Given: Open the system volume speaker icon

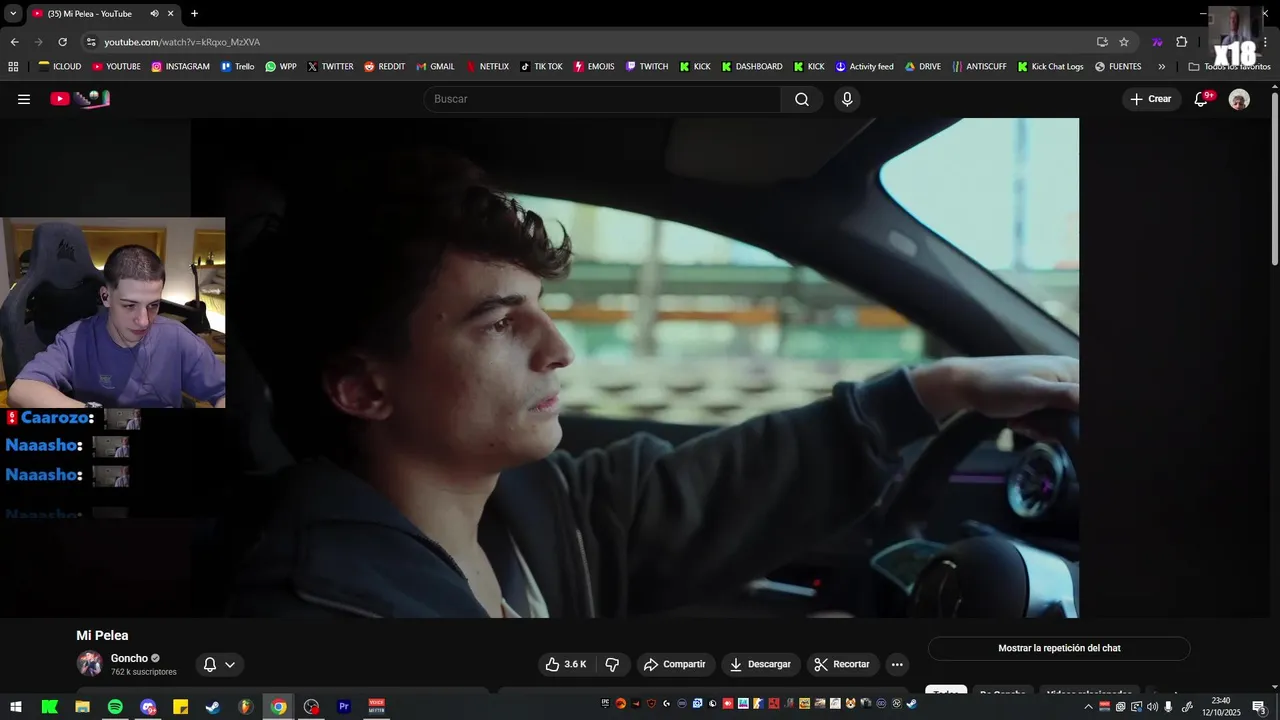Looking at the screenshot, I should [1152, 707].
